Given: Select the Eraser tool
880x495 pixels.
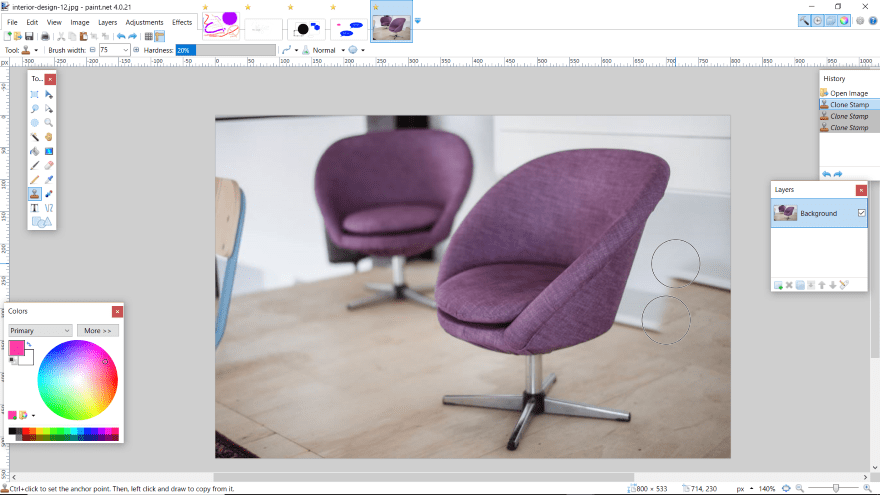Looking at the screenshot, I should coord(48,165).
